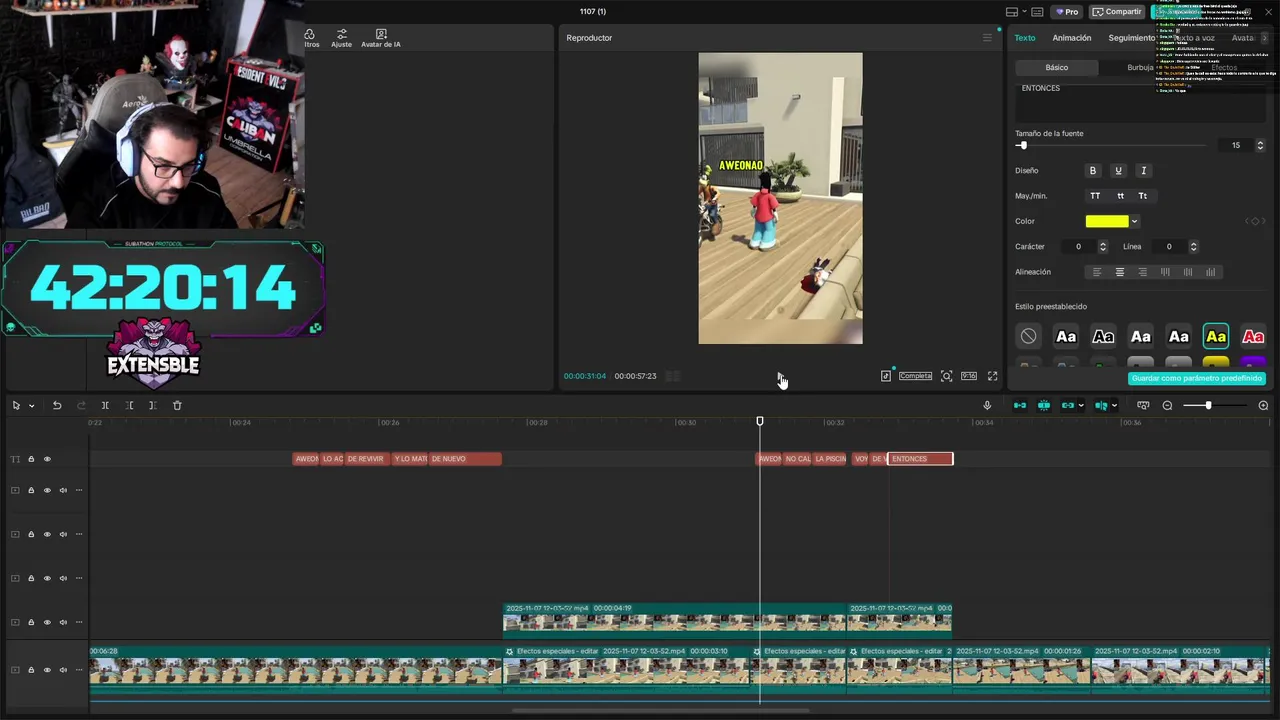Click Guardar como parámetro predefinido button

(x=1197, y=378)
